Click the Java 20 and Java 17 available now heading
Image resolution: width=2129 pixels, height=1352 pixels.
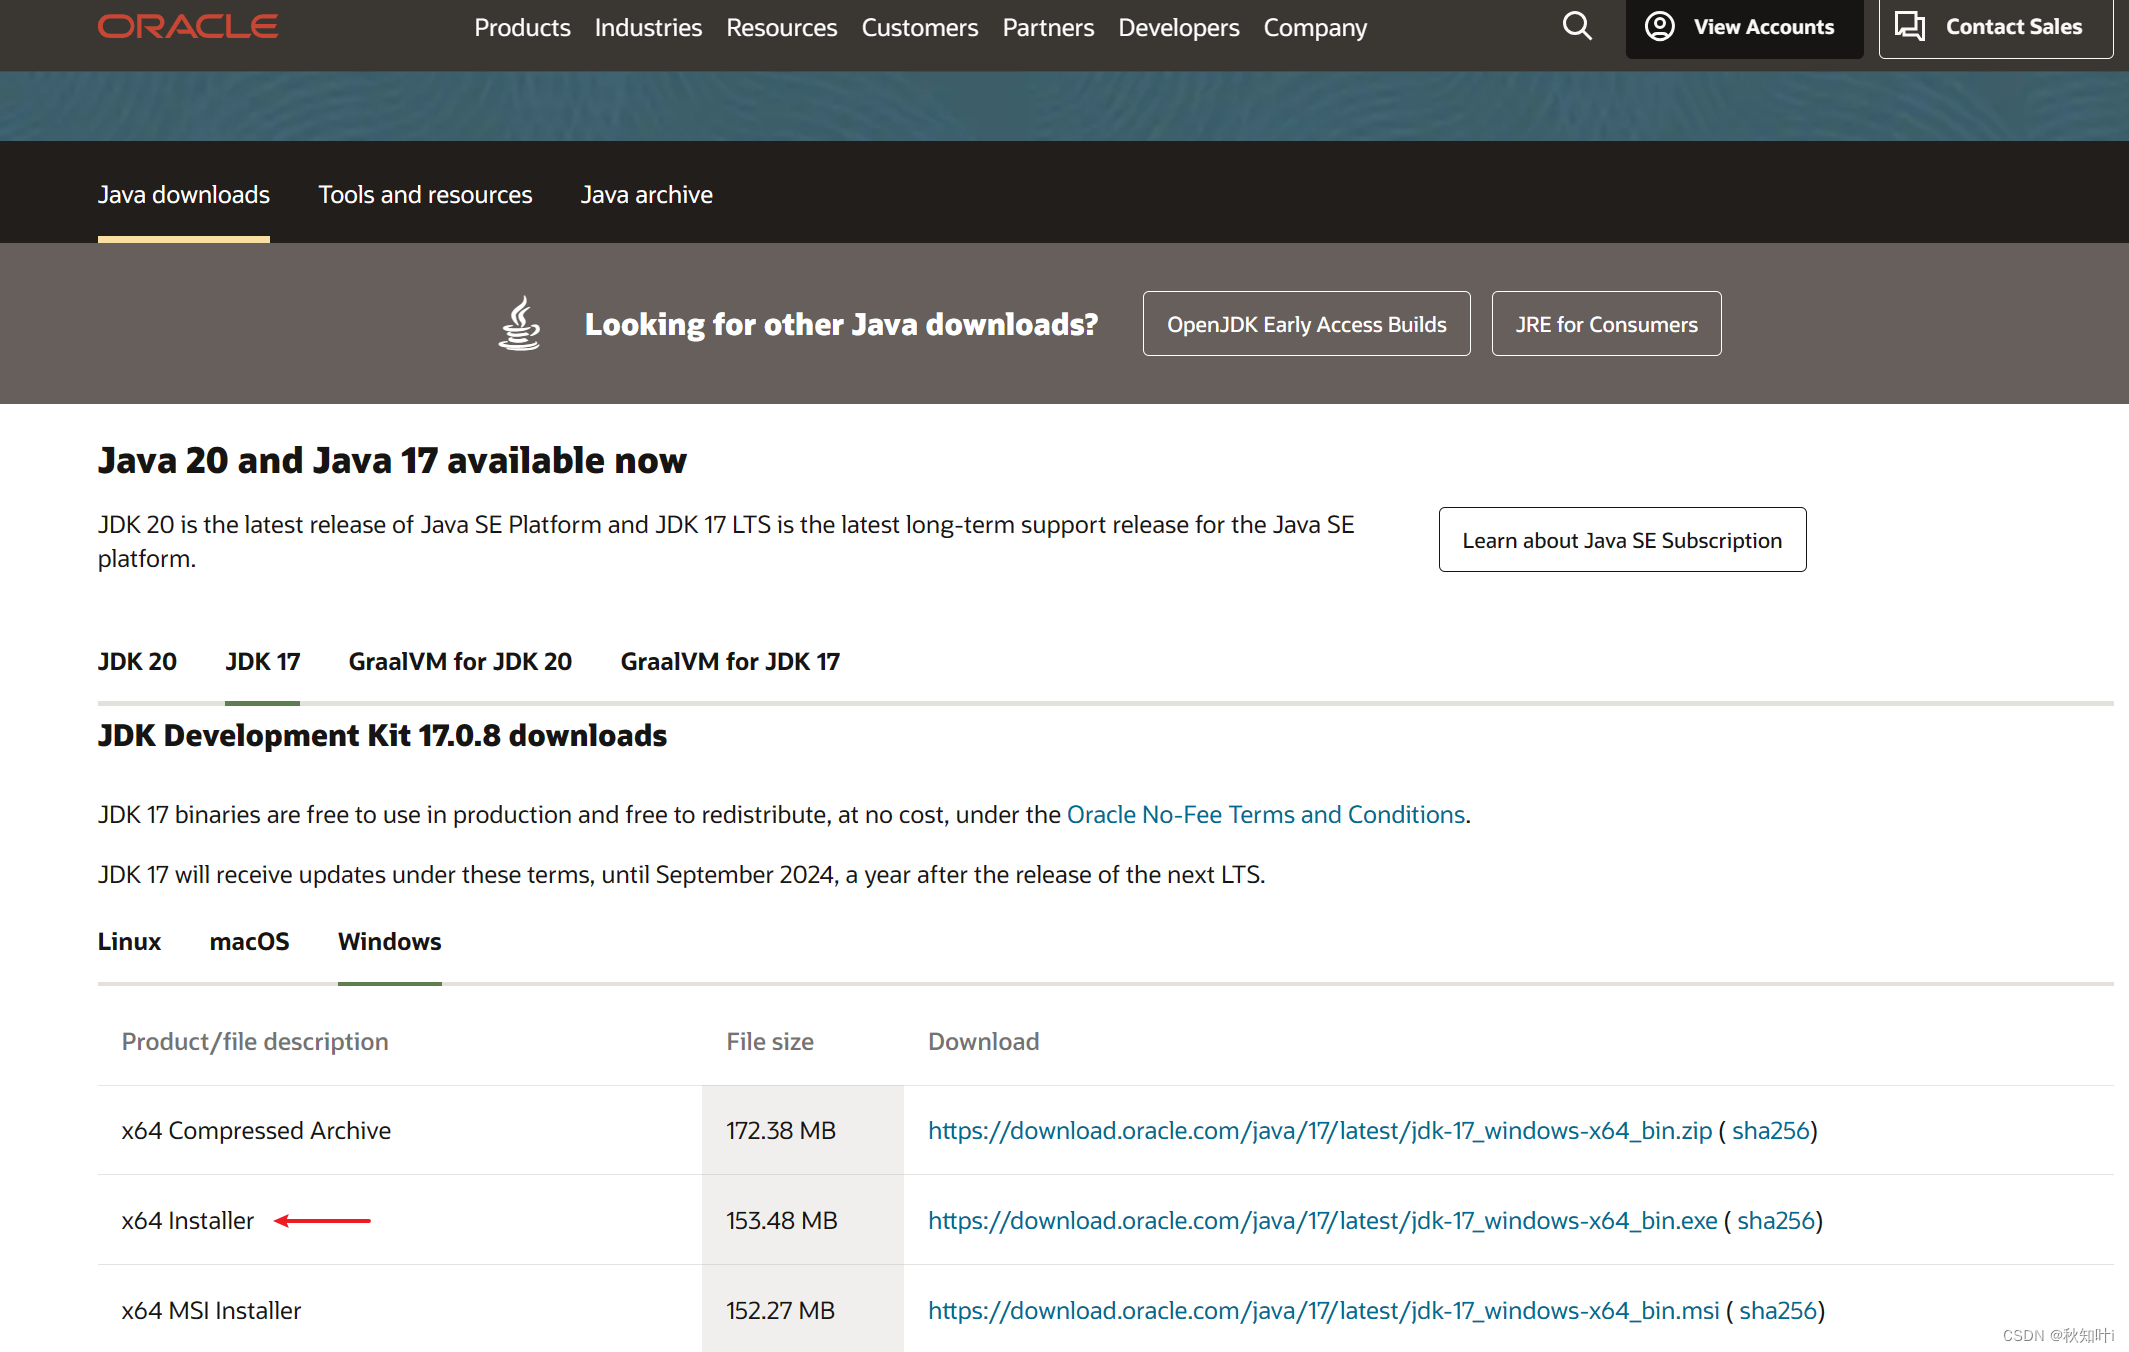point(392,460)
